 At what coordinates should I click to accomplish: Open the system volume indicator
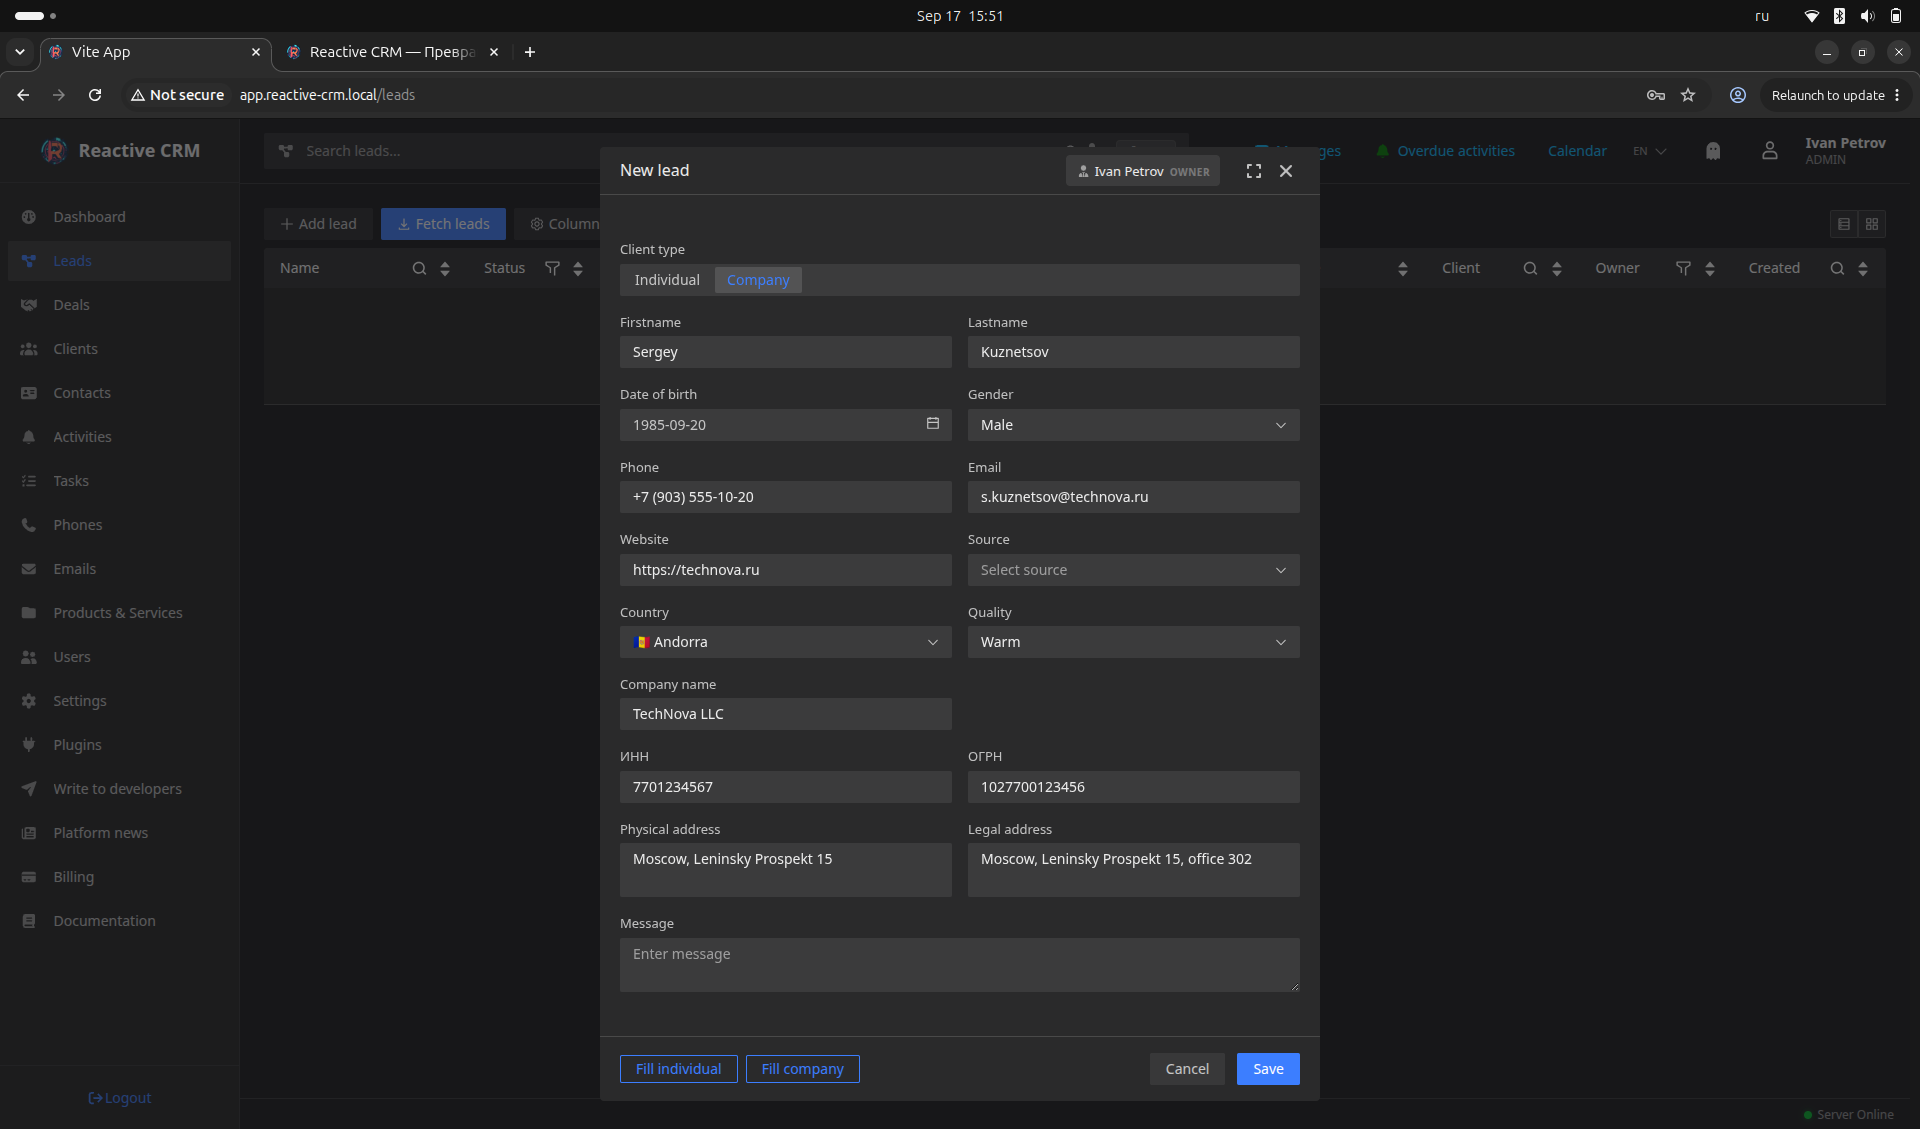[x=1867, y=16]
